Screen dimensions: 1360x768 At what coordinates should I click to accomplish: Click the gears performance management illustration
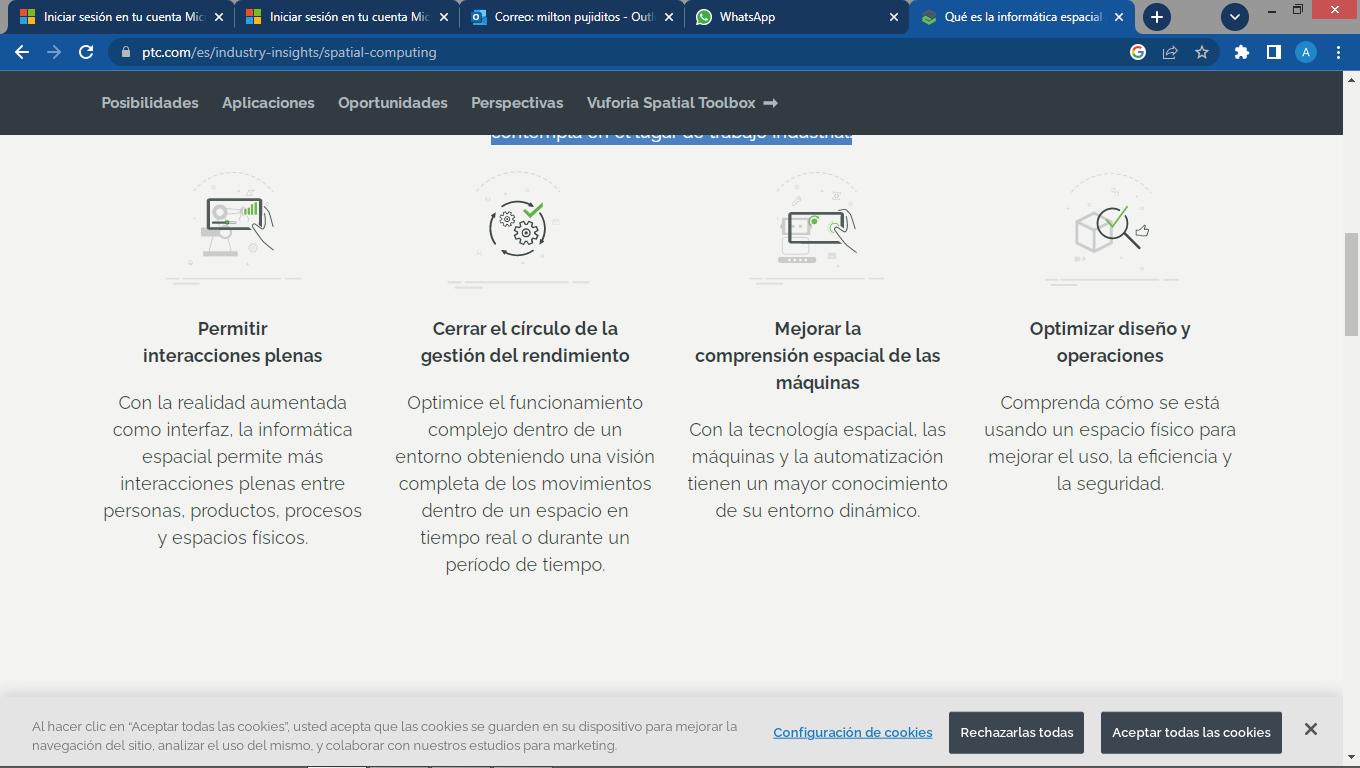tap(518, 228)
